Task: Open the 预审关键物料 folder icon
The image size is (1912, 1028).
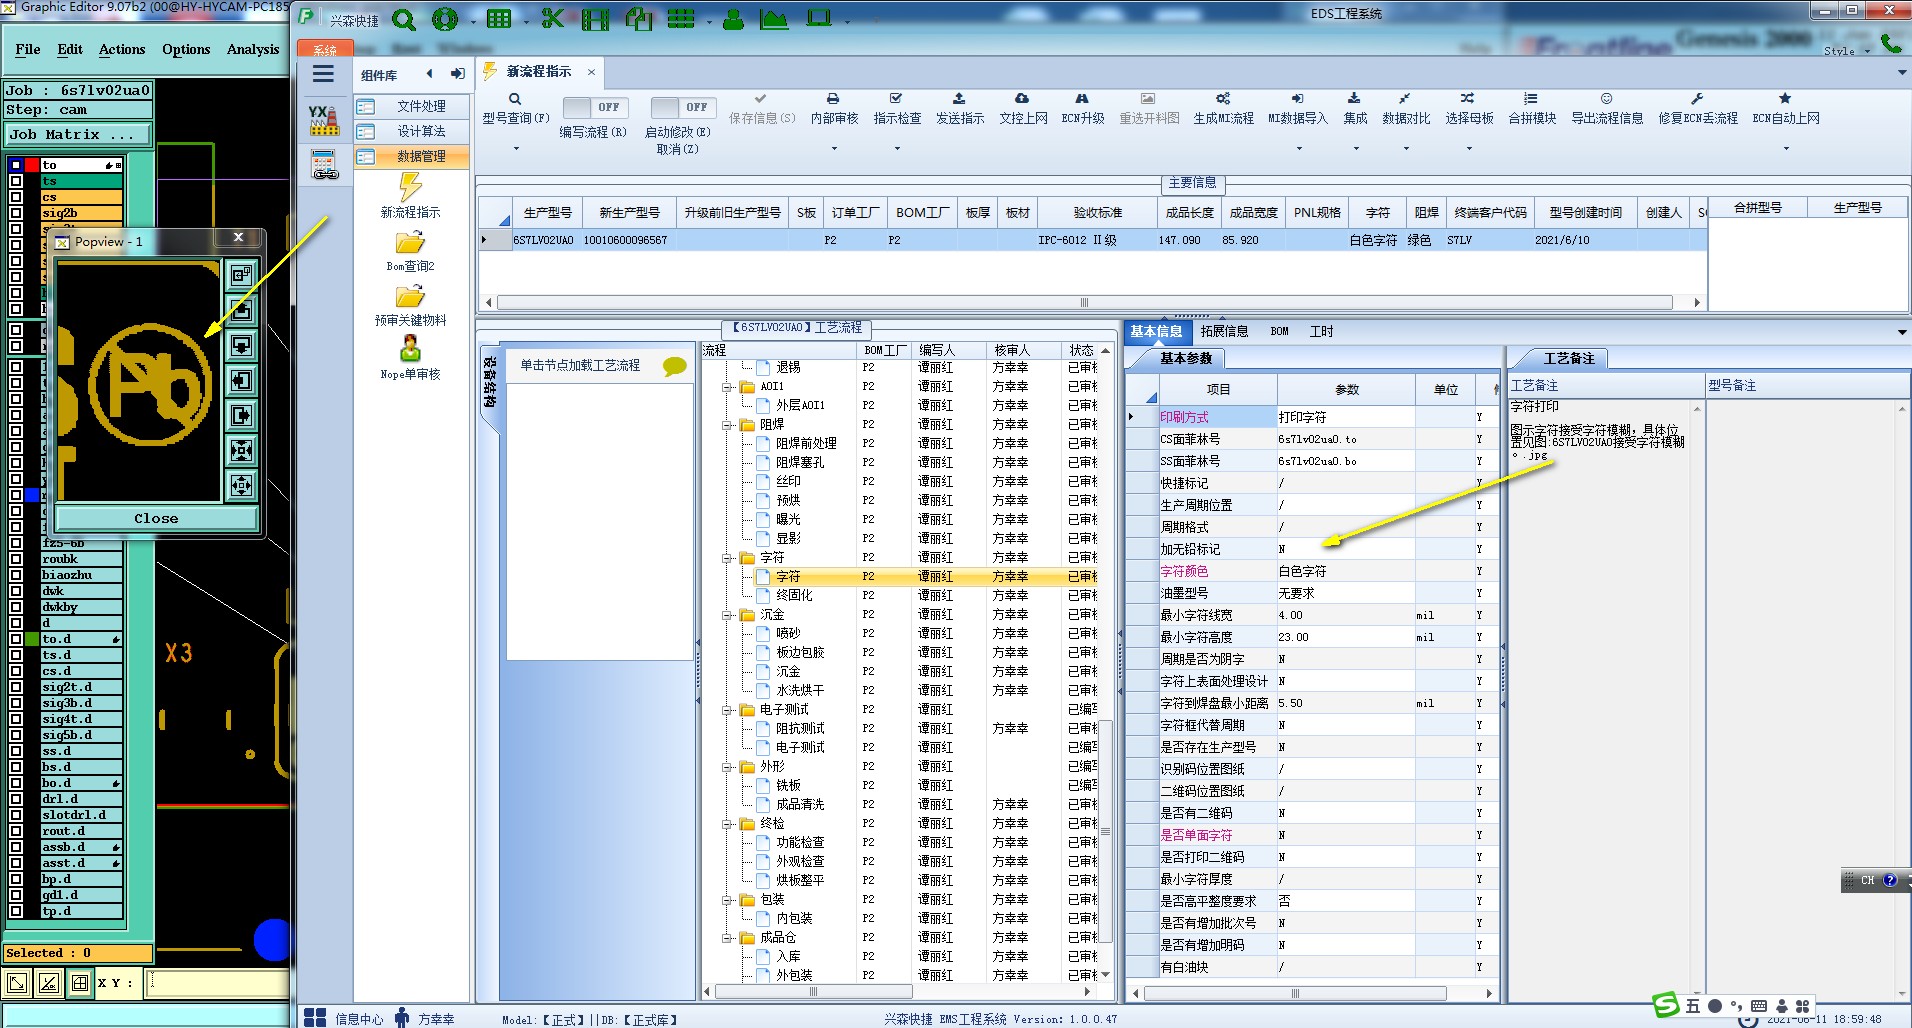Action: point(410,296)
